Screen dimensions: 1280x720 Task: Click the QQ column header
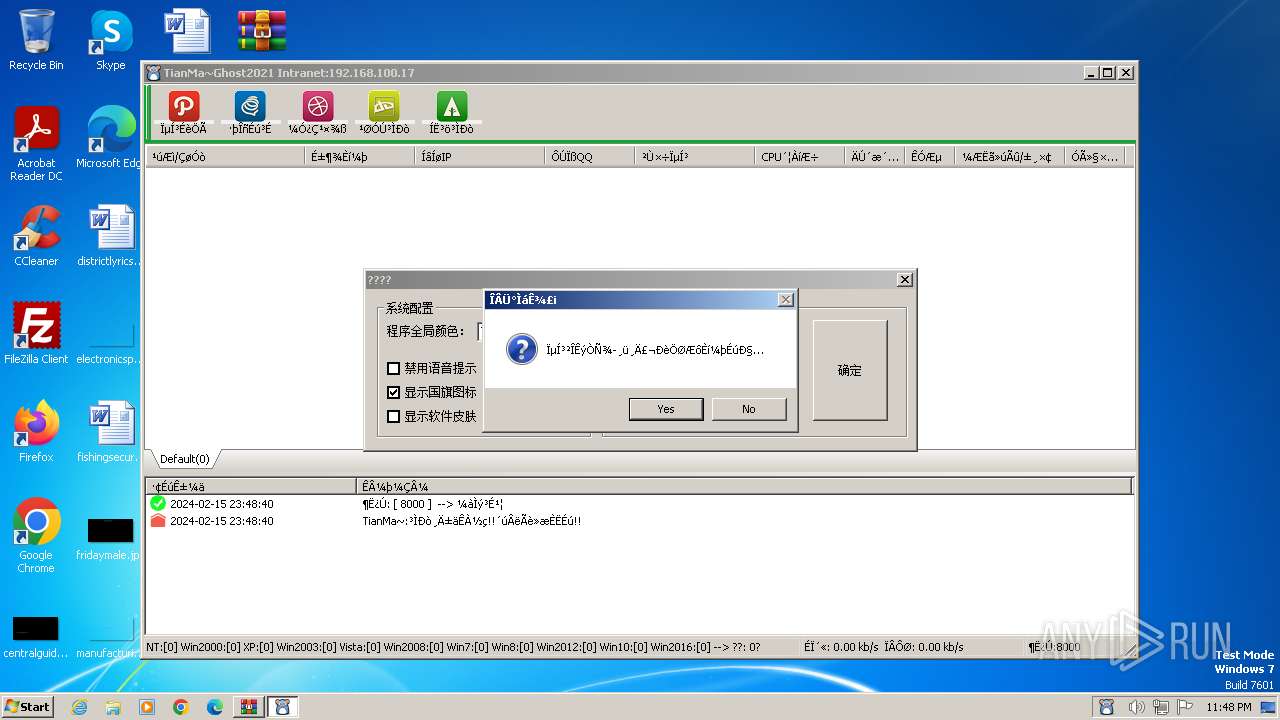pos(590,157)
